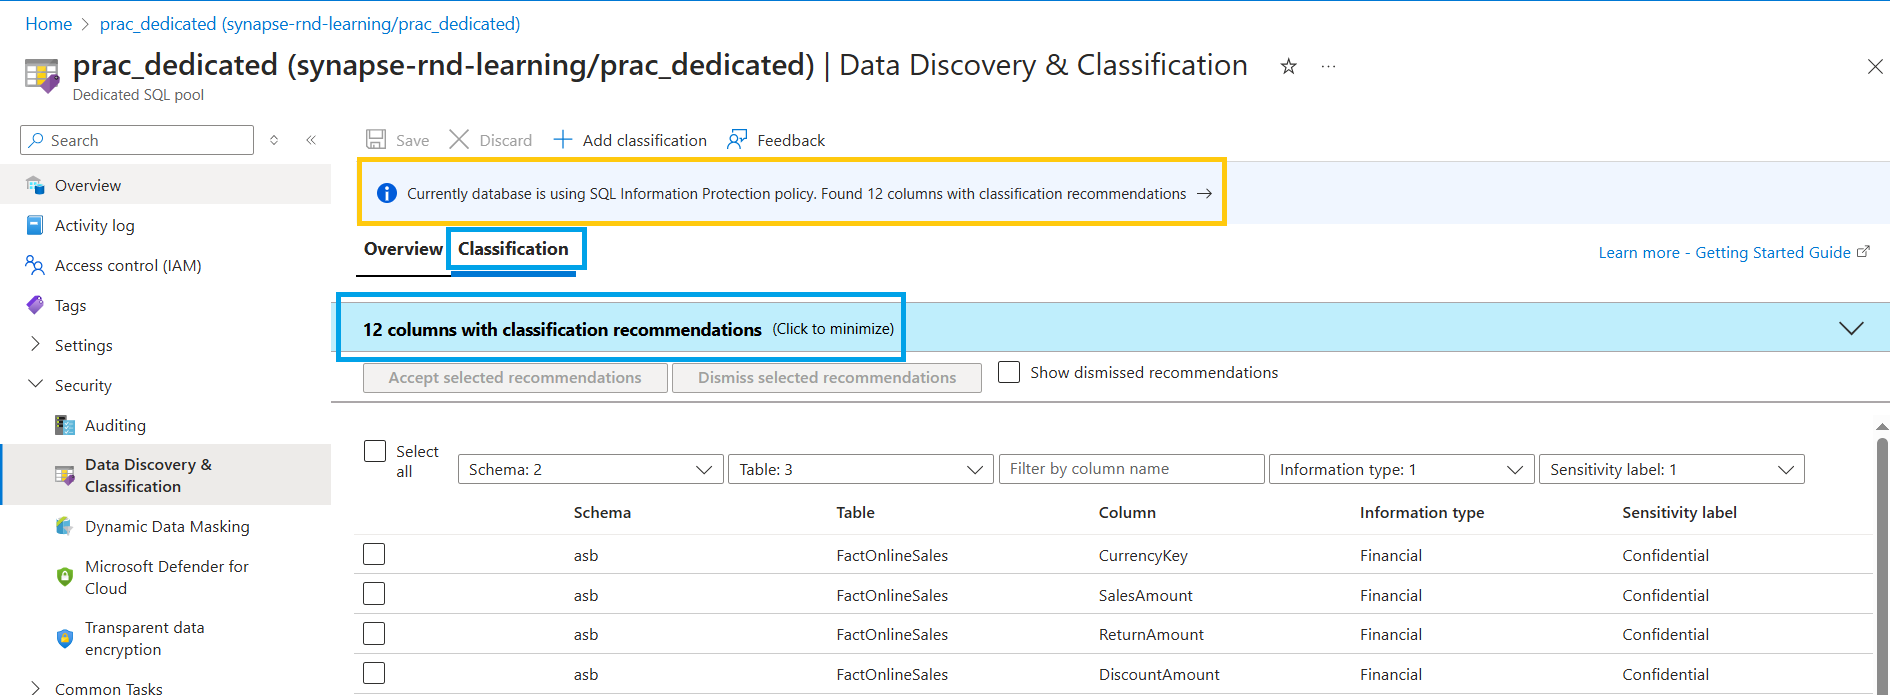The image size is (1890, 695).
Task: Open the Information type: 1 dropdown
Action: point(1401,469)
